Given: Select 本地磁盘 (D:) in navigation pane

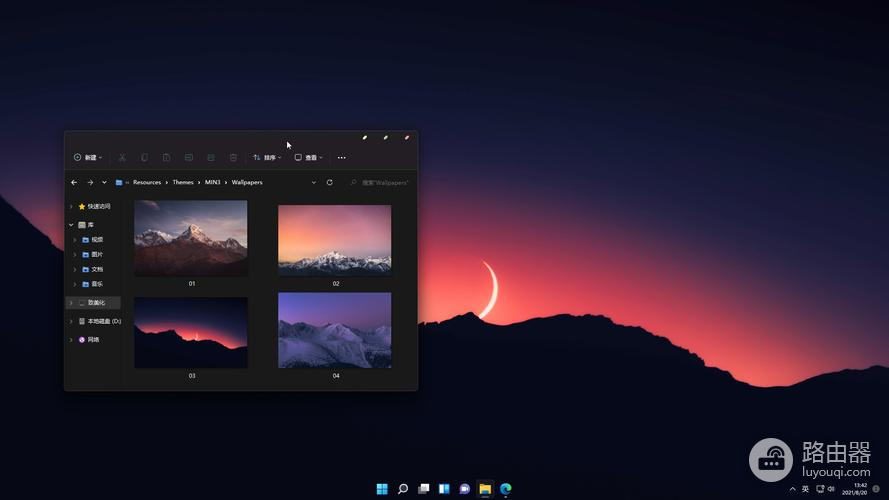Looking at the screenshot, I should pyautogui.click(x=103, y=321).
